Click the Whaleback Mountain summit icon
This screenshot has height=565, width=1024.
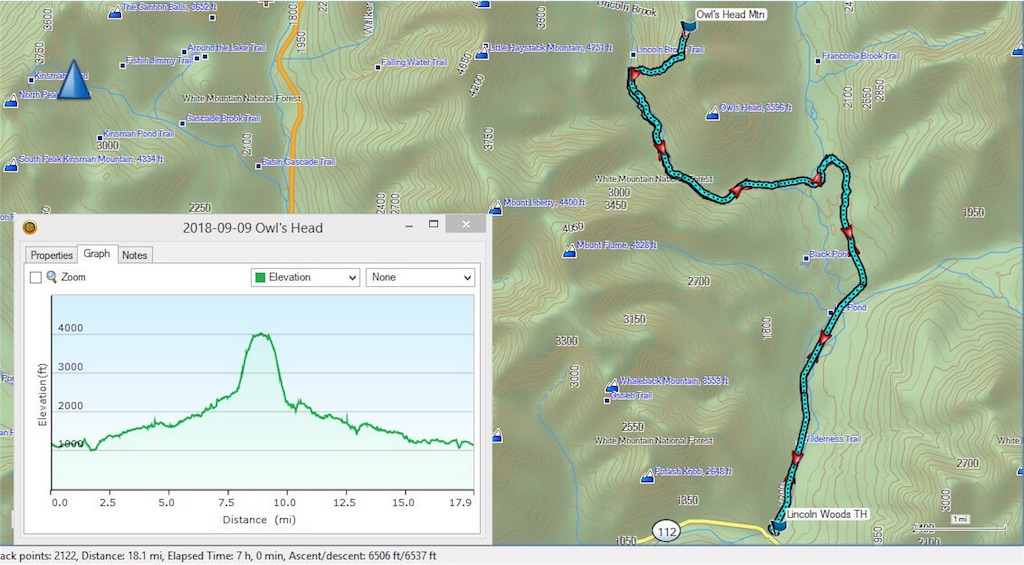611,386
